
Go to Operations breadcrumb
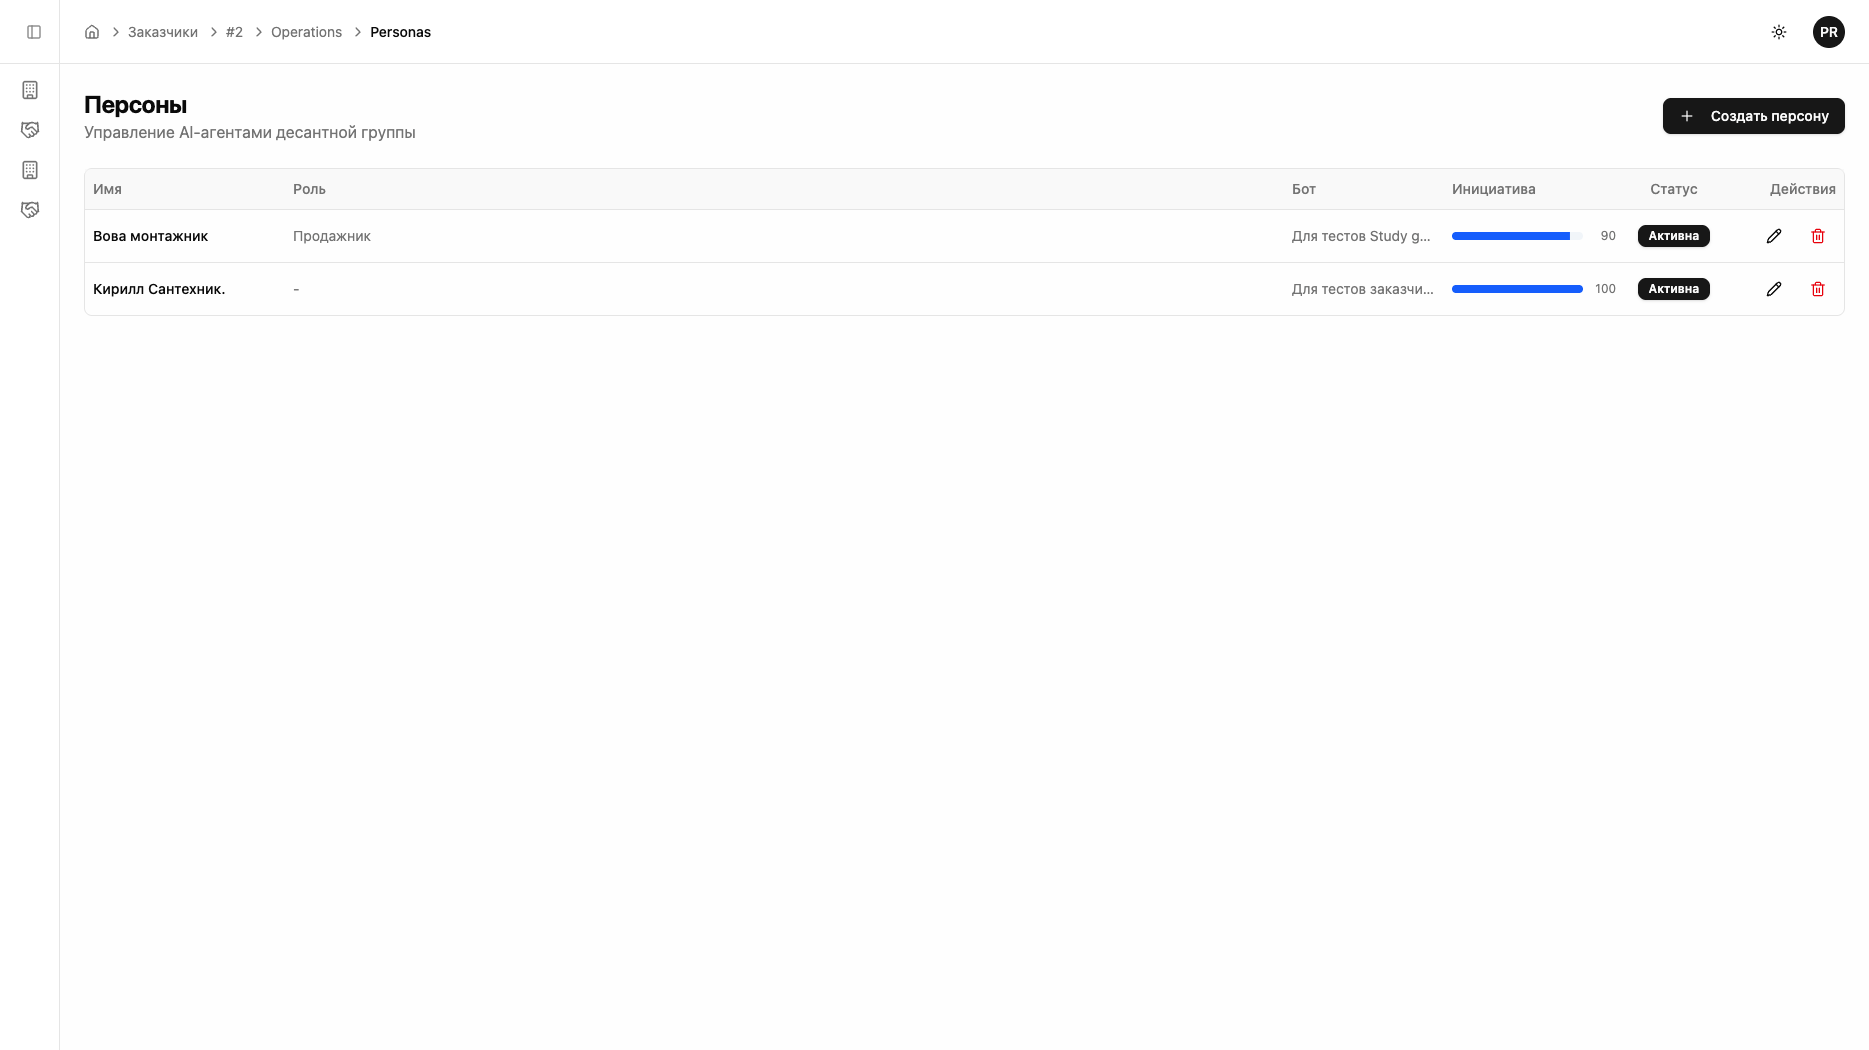306,32
